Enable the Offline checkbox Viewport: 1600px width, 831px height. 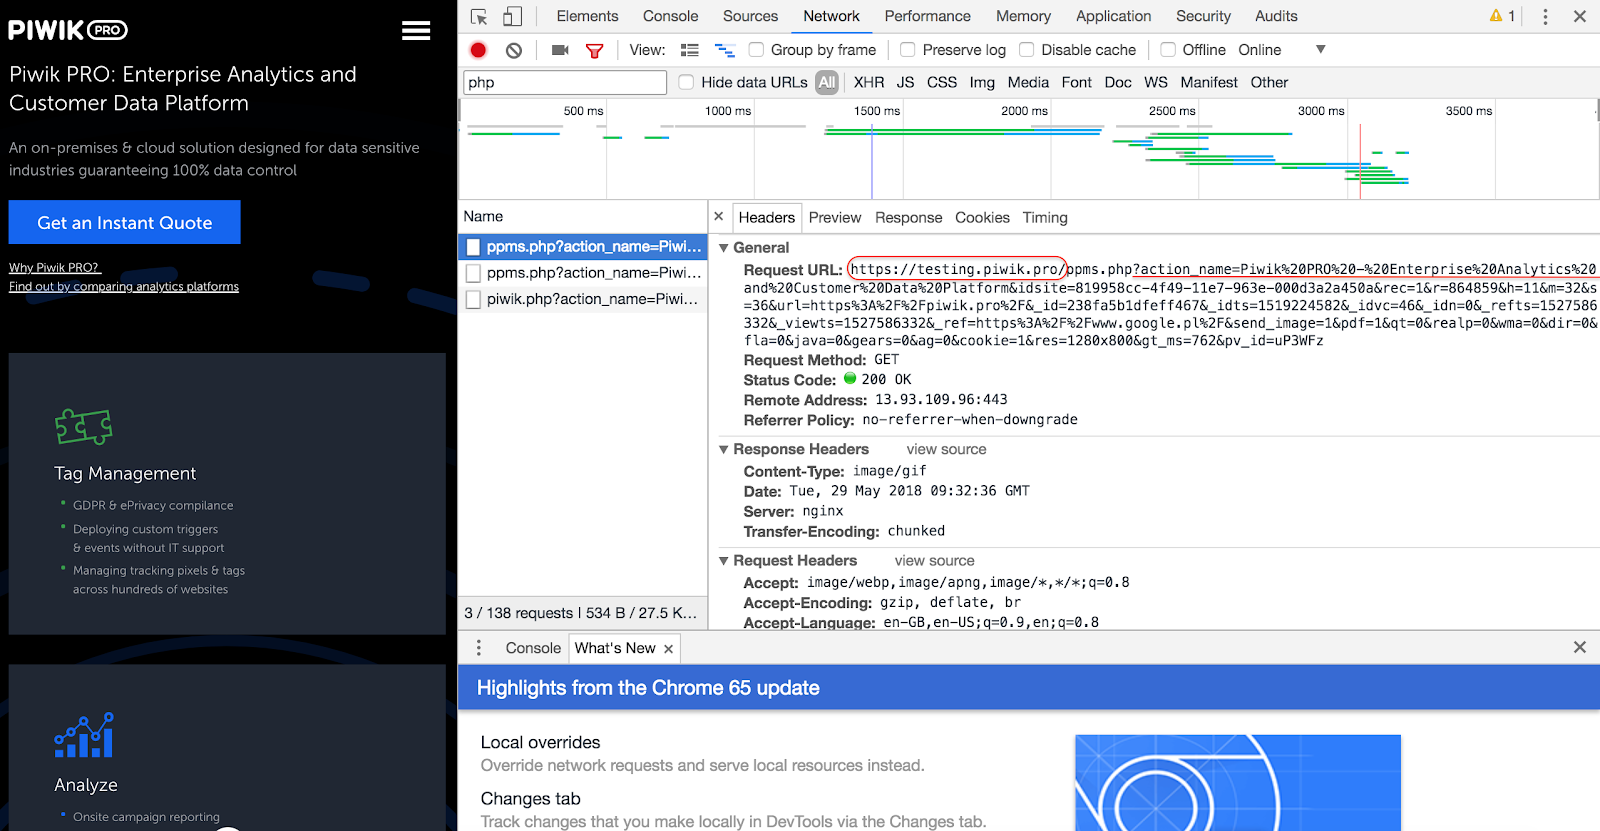[x=1168, y=50]
